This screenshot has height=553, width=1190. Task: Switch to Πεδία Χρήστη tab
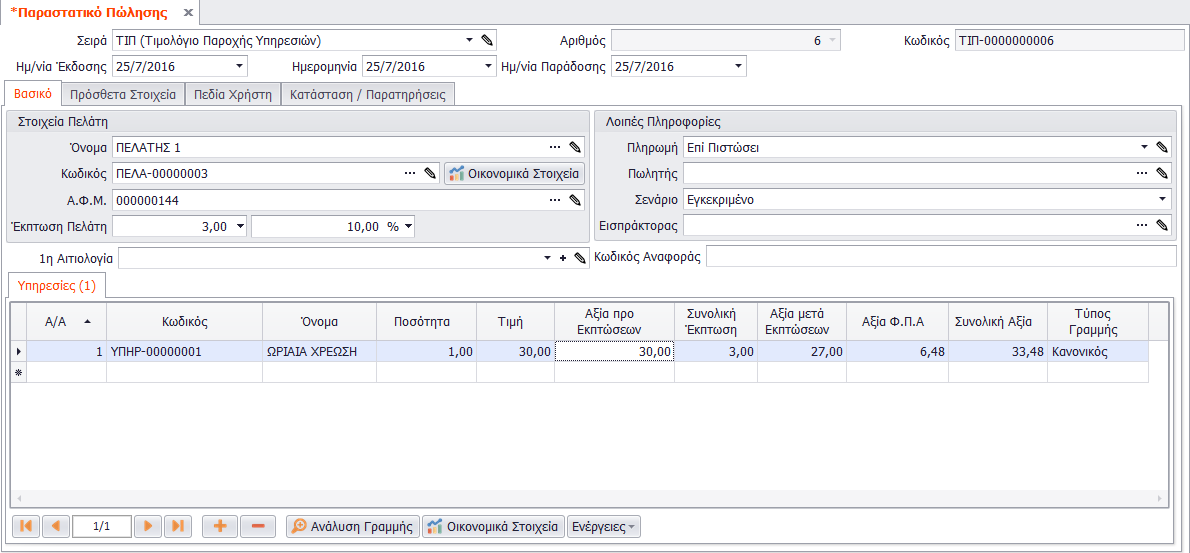coord(232,95)
